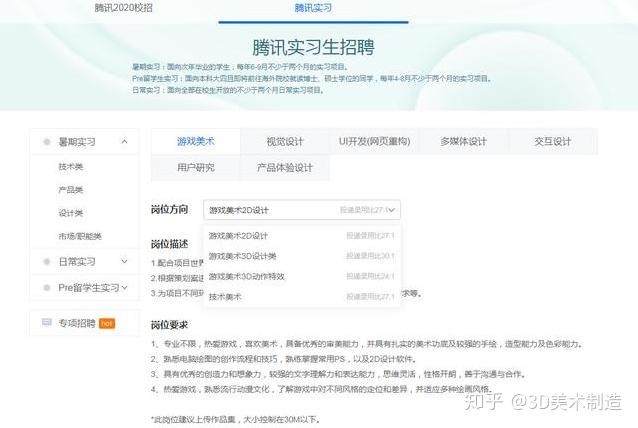Click the 岗位方向 dropdown arrow
This screenshot has height=428, width=638.
(391, 210)
